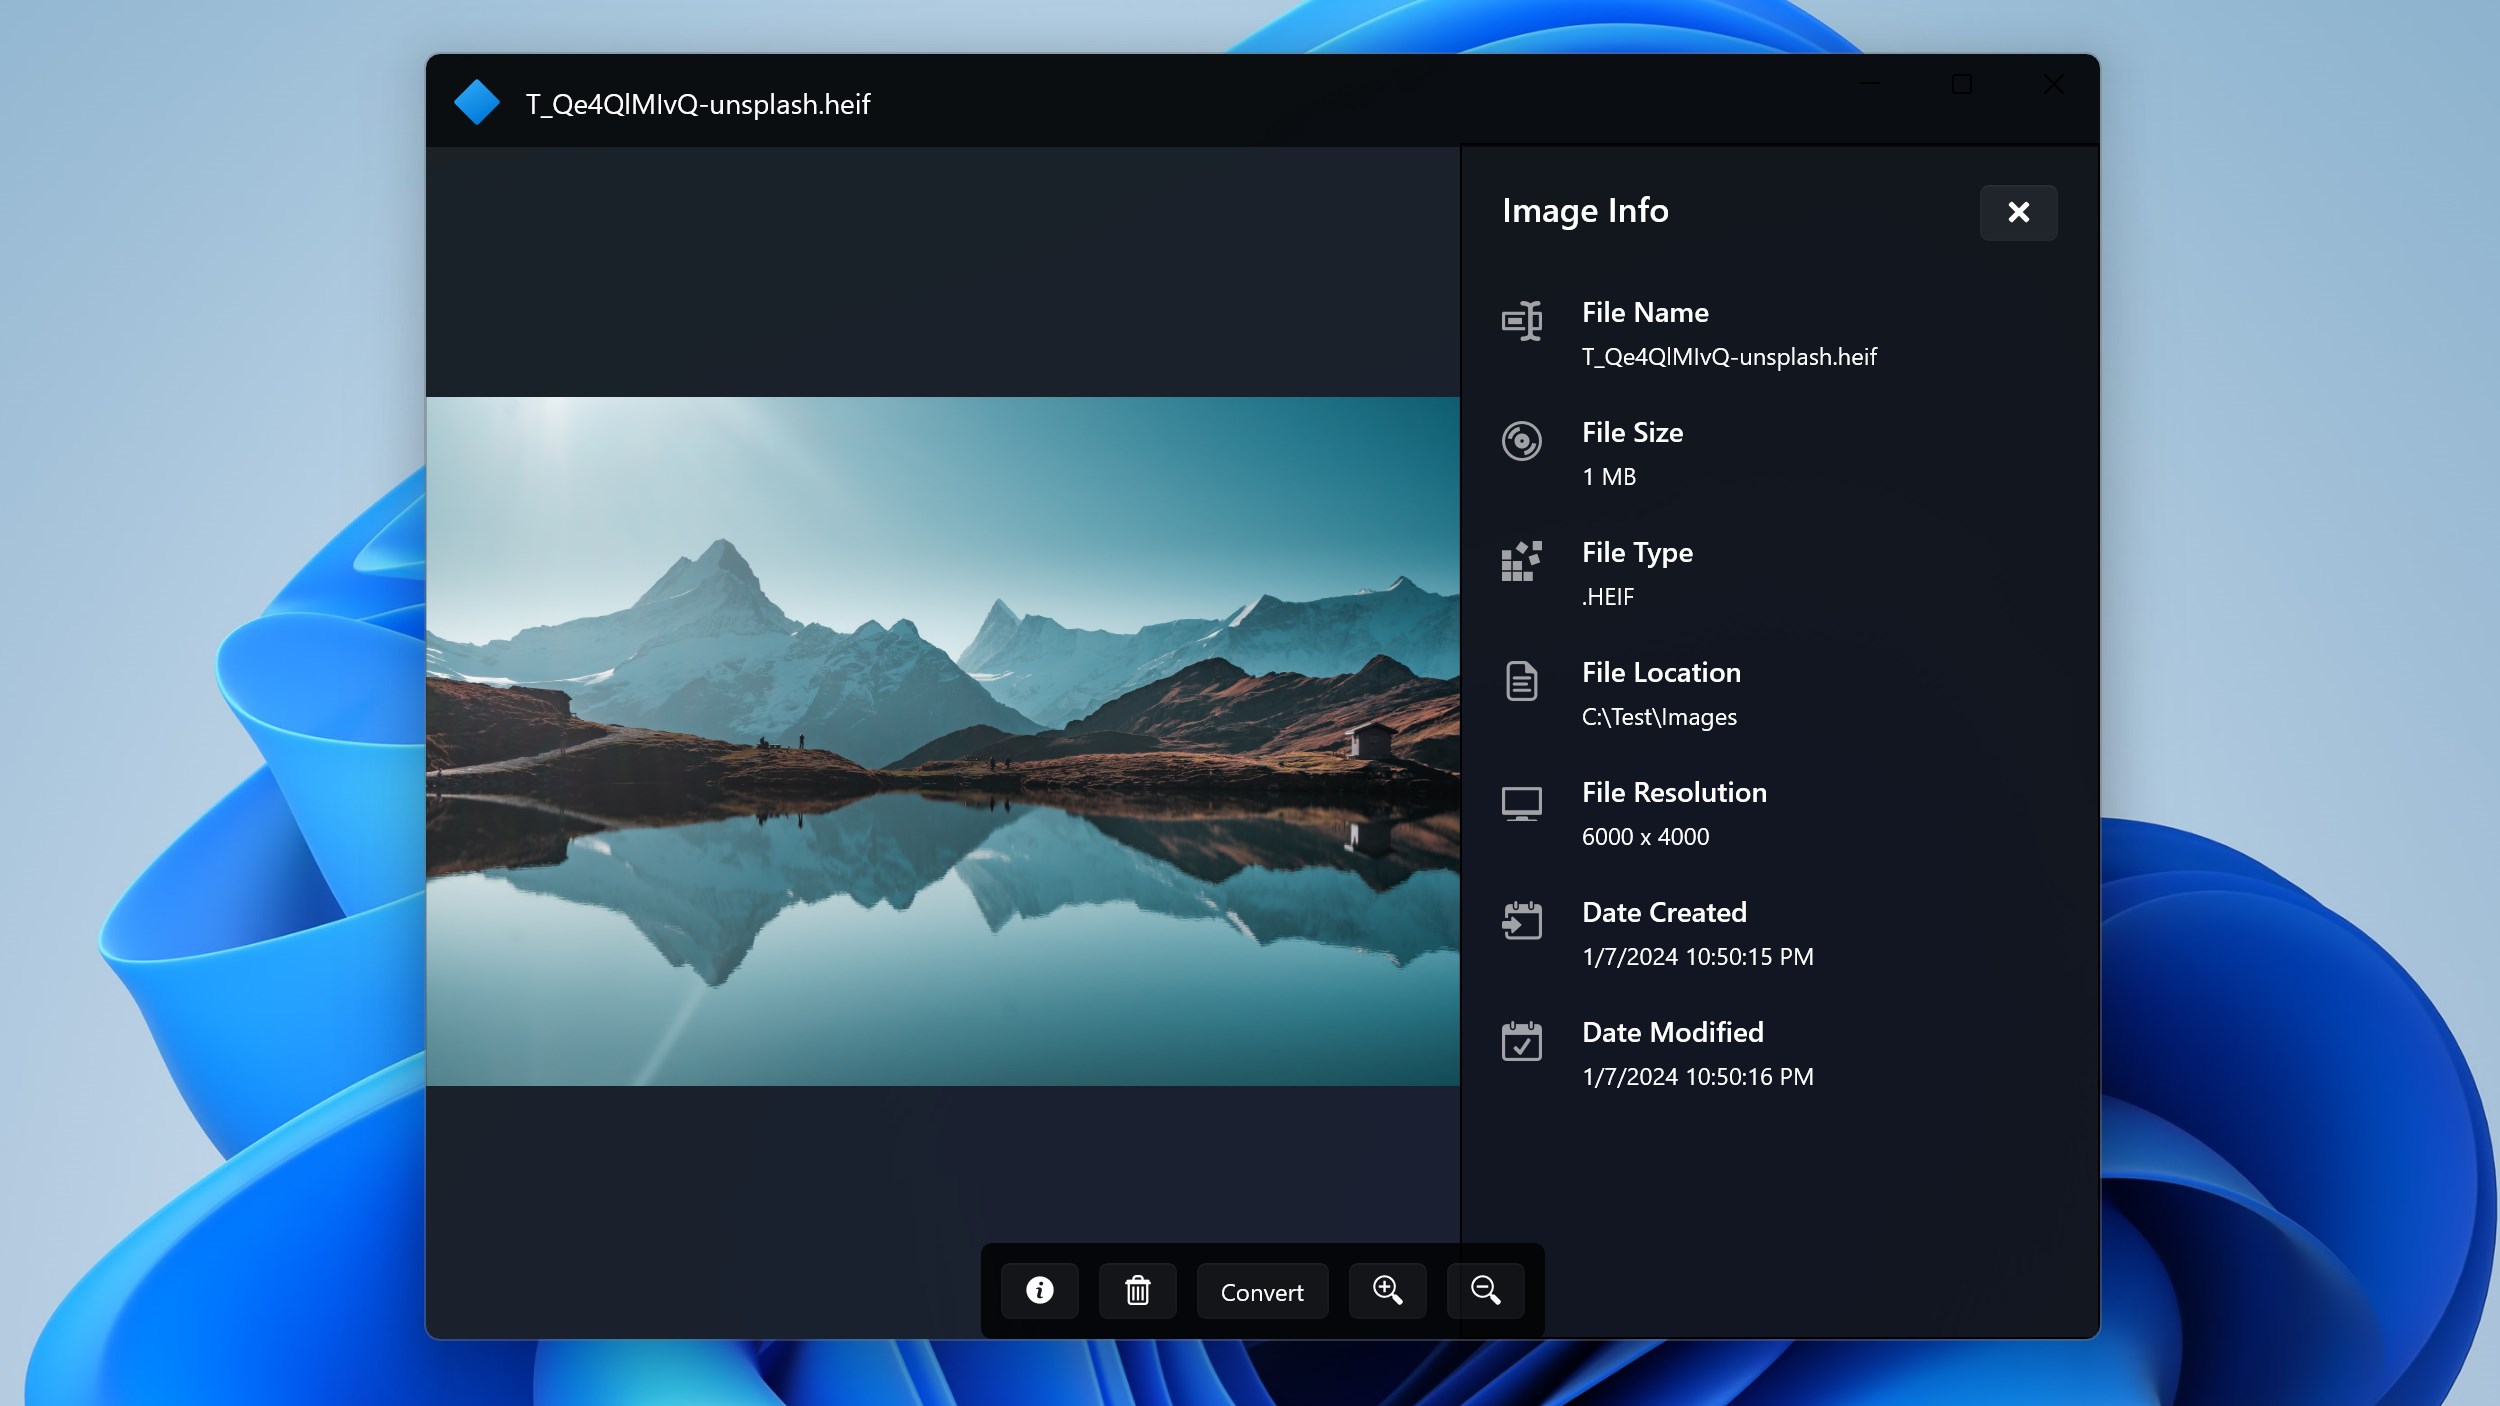
Task: Click the 'File Type' label
Action: 1637,553
